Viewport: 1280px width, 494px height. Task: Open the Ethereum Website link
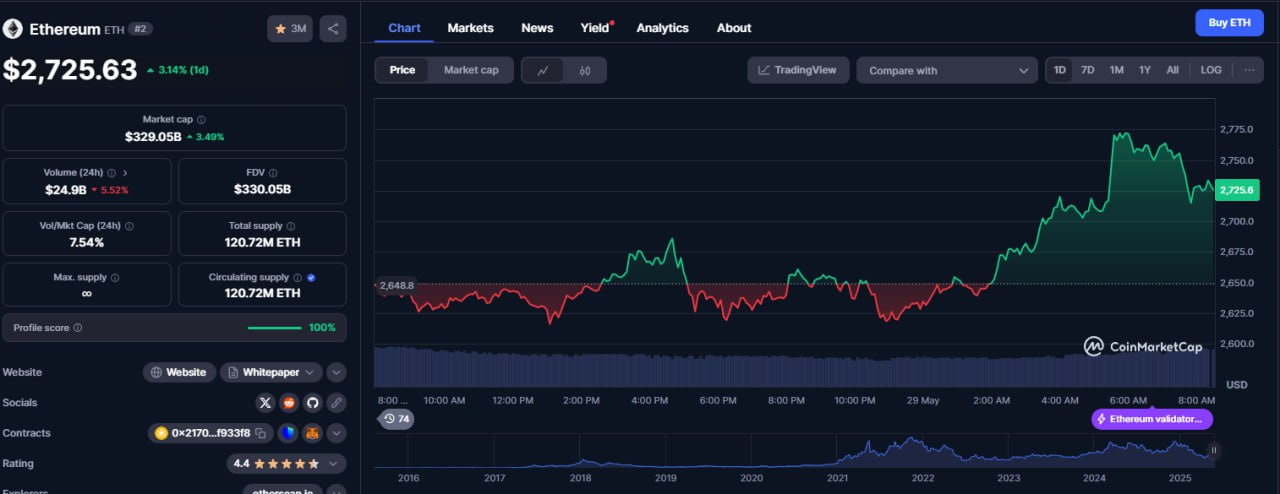tap(179, 372)
